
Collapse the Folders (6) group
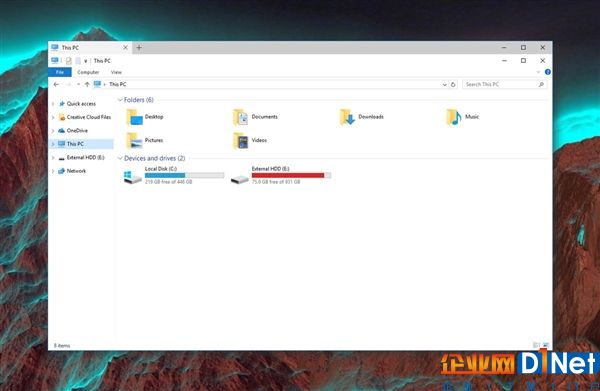(x=120, y=100)
